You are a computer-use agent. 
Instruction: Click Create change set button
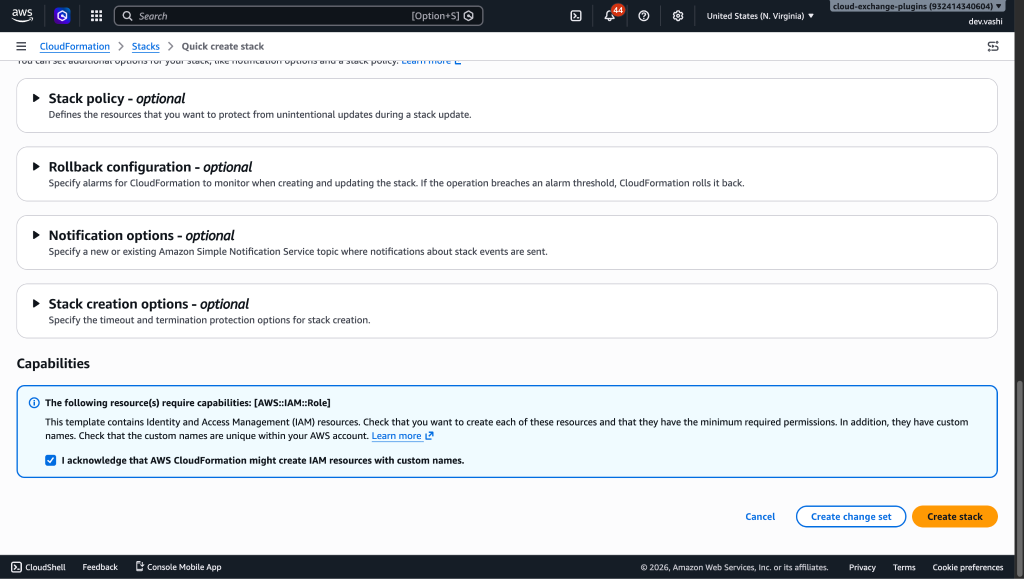[851, 516]
